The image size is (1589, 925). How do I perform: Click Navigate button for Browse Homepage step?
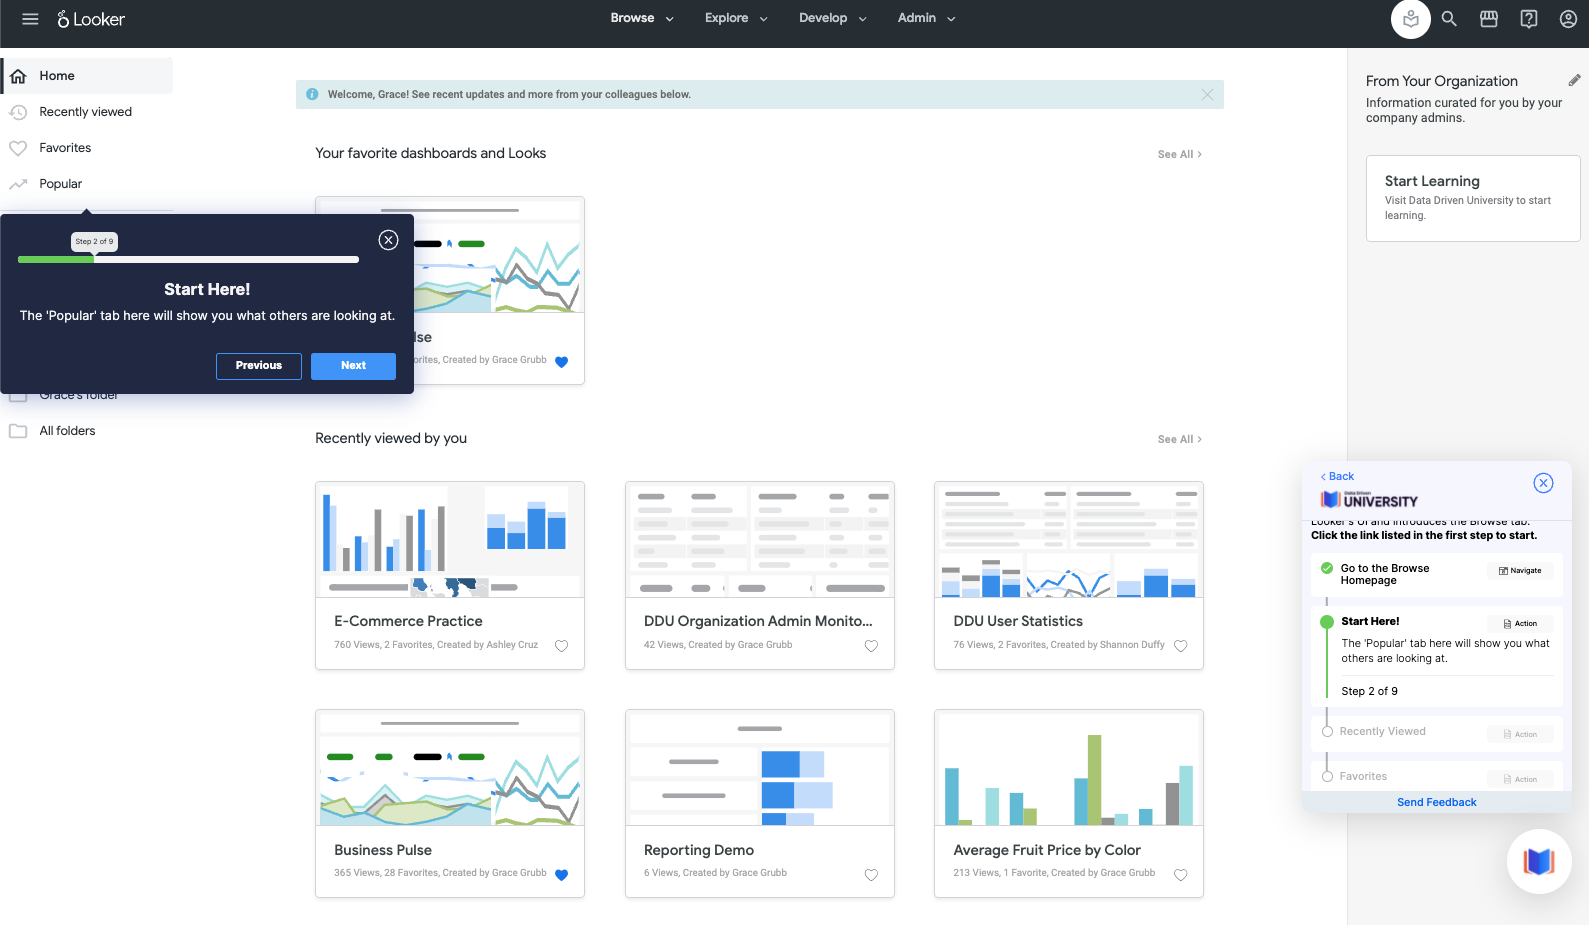pyautogui.click(x=1520, y=571)
